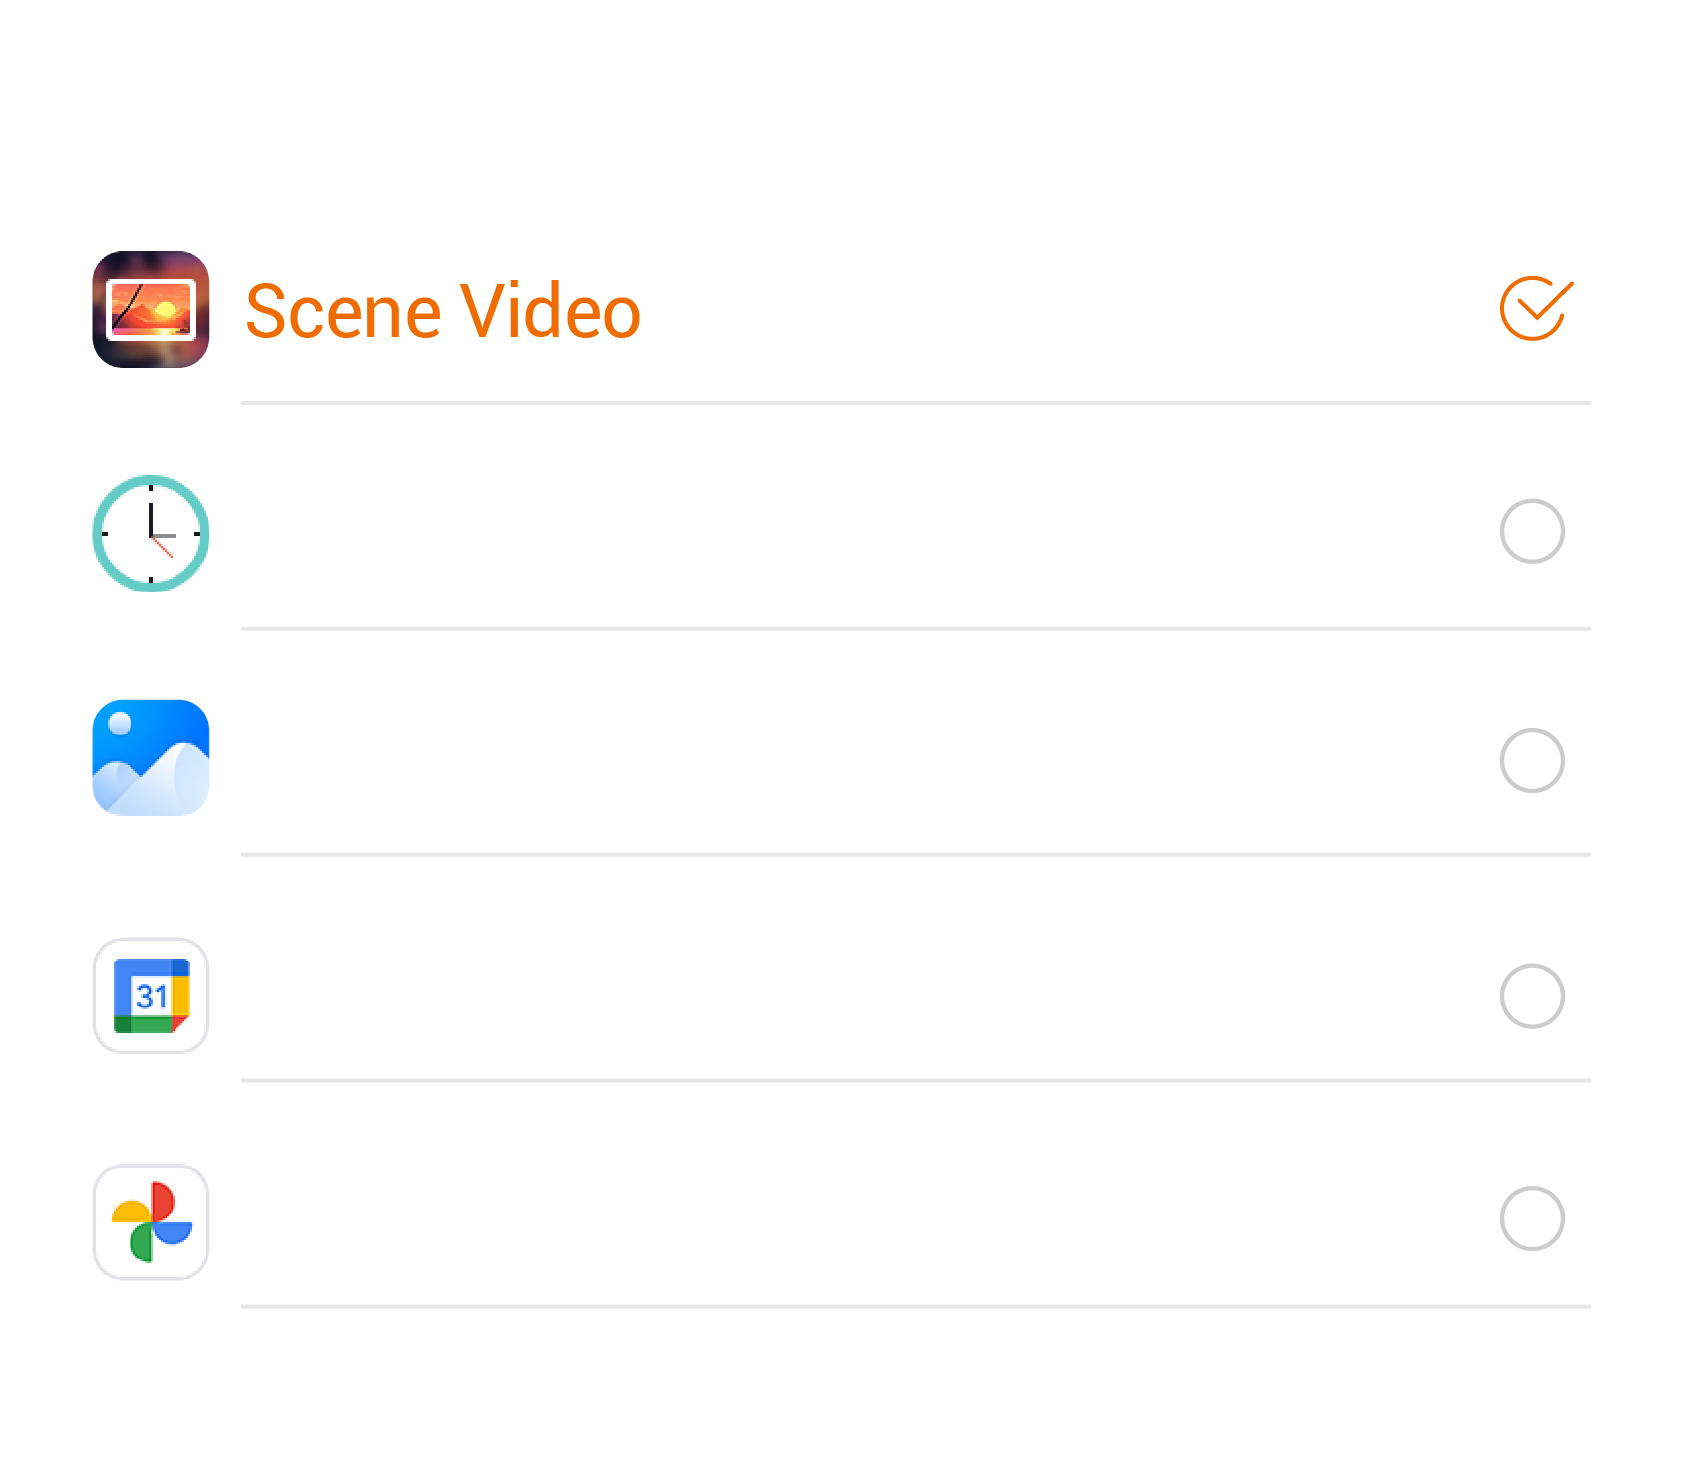This screenshot has width=1684, height=1466.
Task: Click the blue Gallery mountain icon
Action: tap(150, 757)
